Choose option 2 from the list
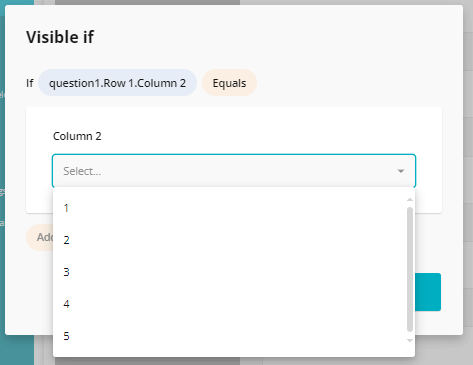Image resolution: width=473 pixels, height=365 pixels. click(234, 240)
